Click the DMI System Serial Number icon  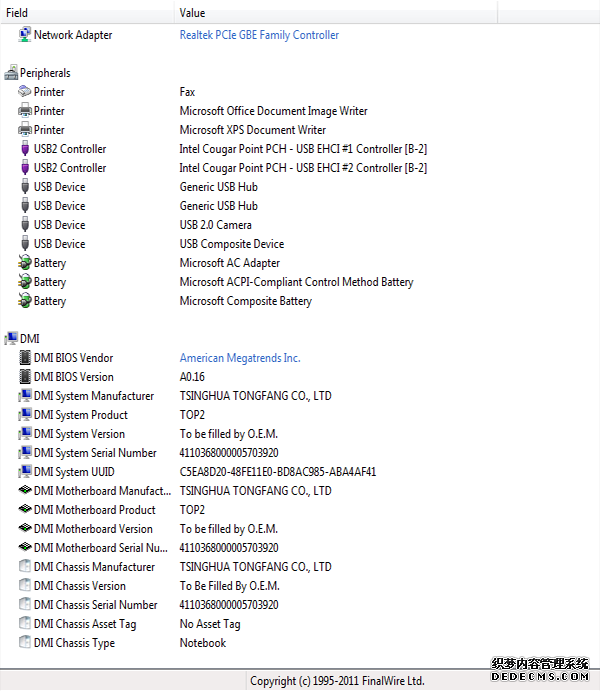(25, 453)
